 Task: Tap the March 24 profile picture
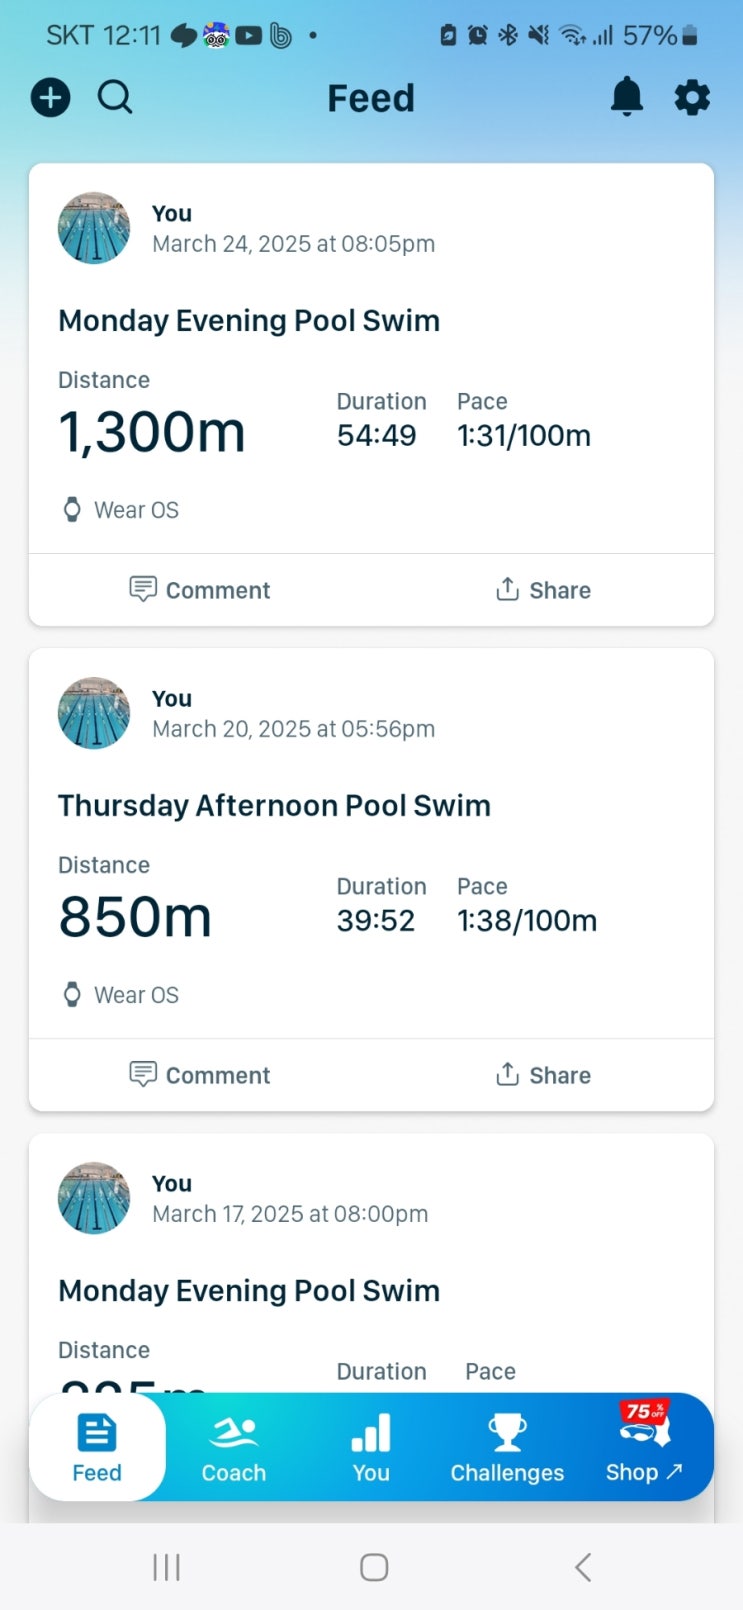(x=94, y=228)
